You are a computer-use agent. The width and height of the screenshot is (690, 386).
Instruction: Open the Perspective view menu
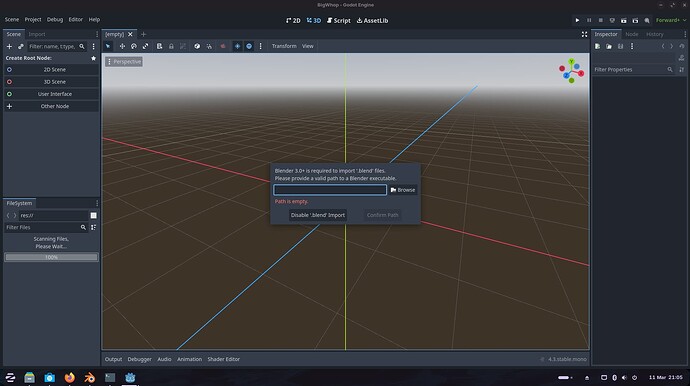(124, 62)
